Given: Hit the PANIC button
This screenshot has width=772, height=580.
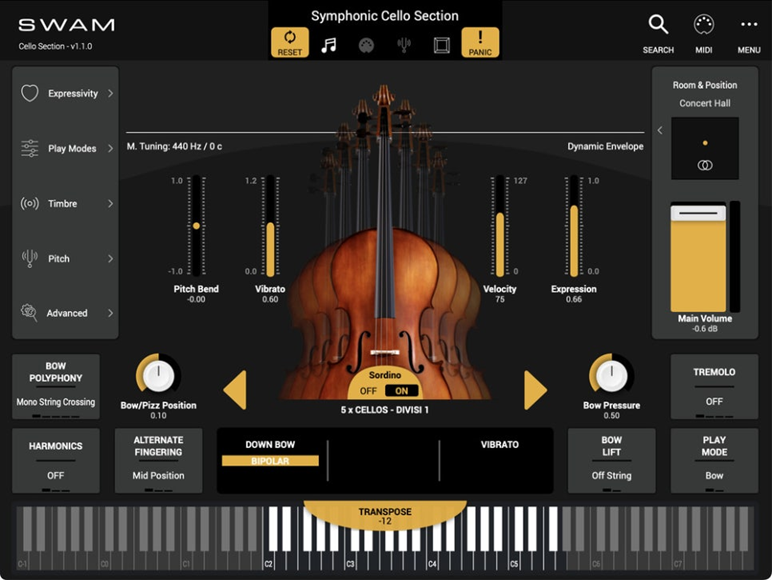Looking at the screenshot, I should click(x=480, y=42).
